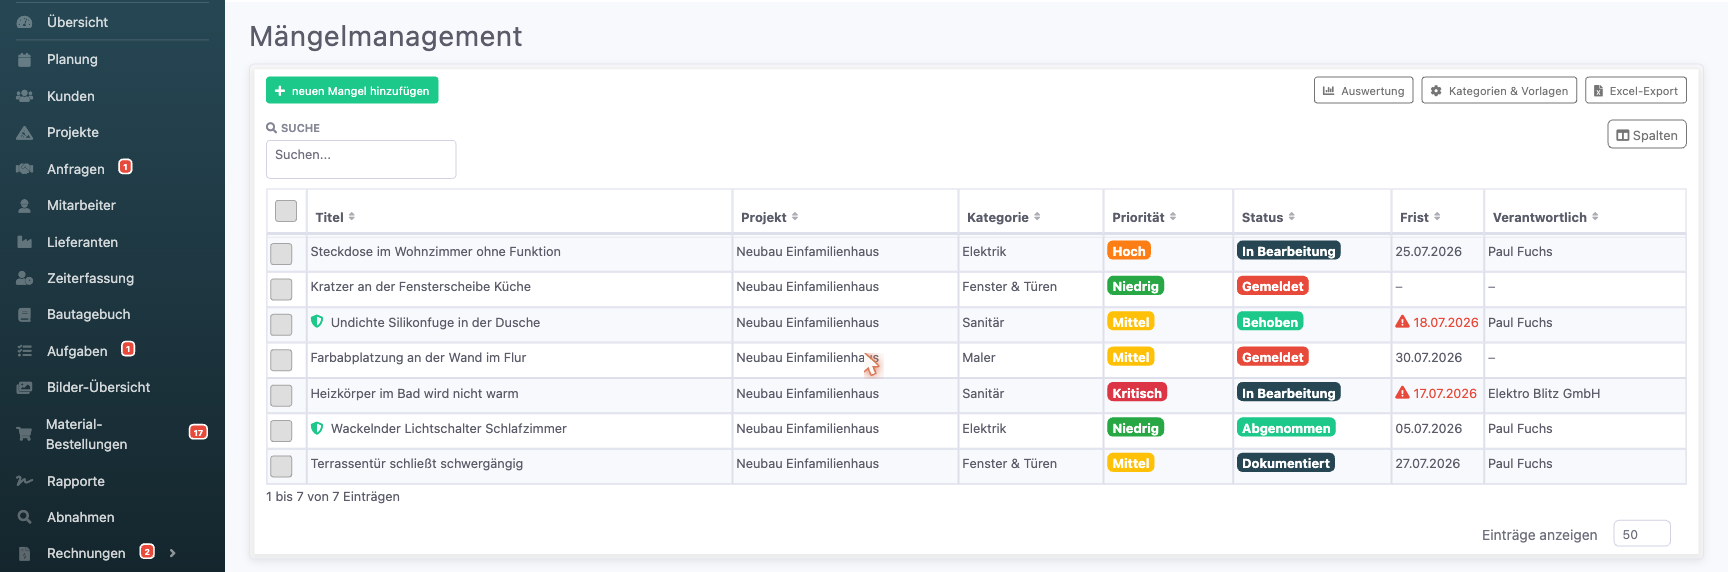This screenshot has height=572, width=1728.
Task: Click the Bautagebuch book icon in sidebar
Action: coord(25,315)
